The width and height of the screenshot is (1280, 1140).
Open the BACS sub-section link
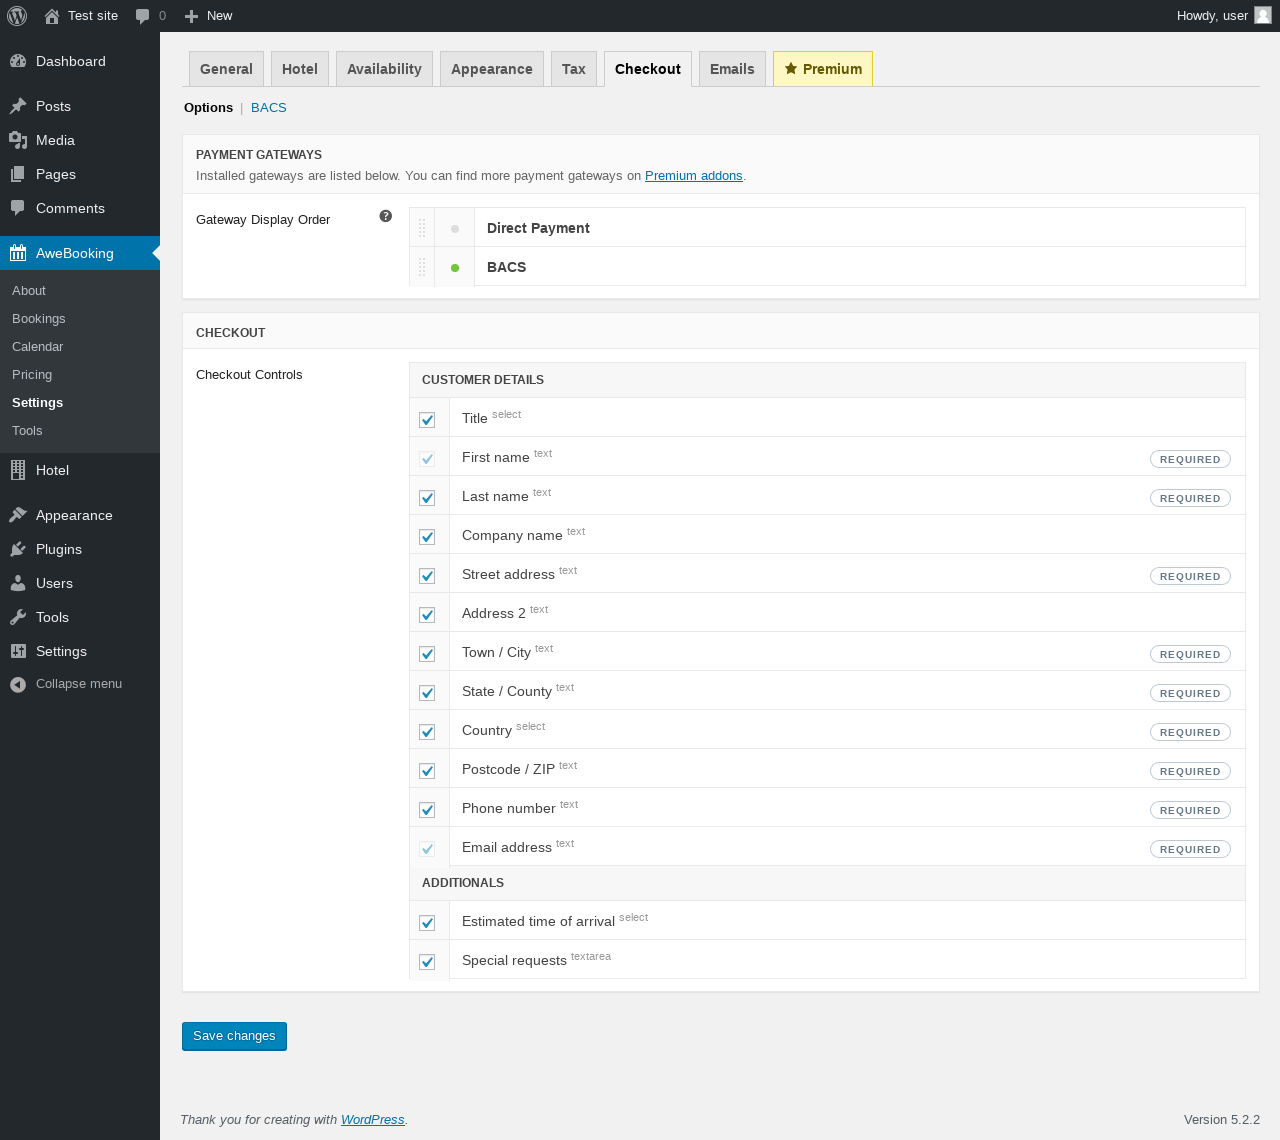pyautogui.click(x=268, y=108)
